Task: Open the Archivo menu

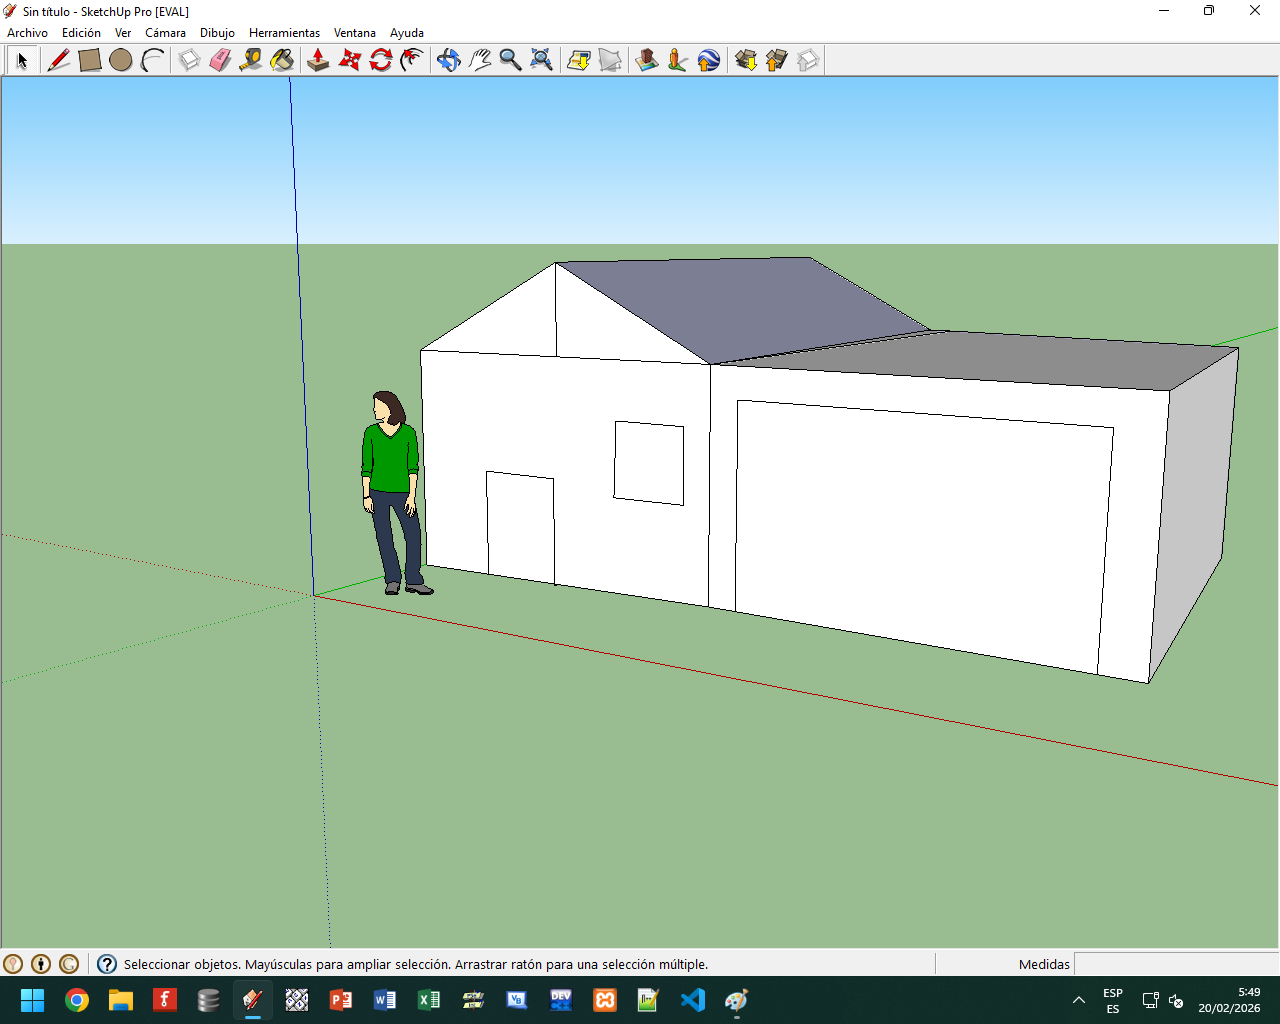Action: [x=27, y=33]
